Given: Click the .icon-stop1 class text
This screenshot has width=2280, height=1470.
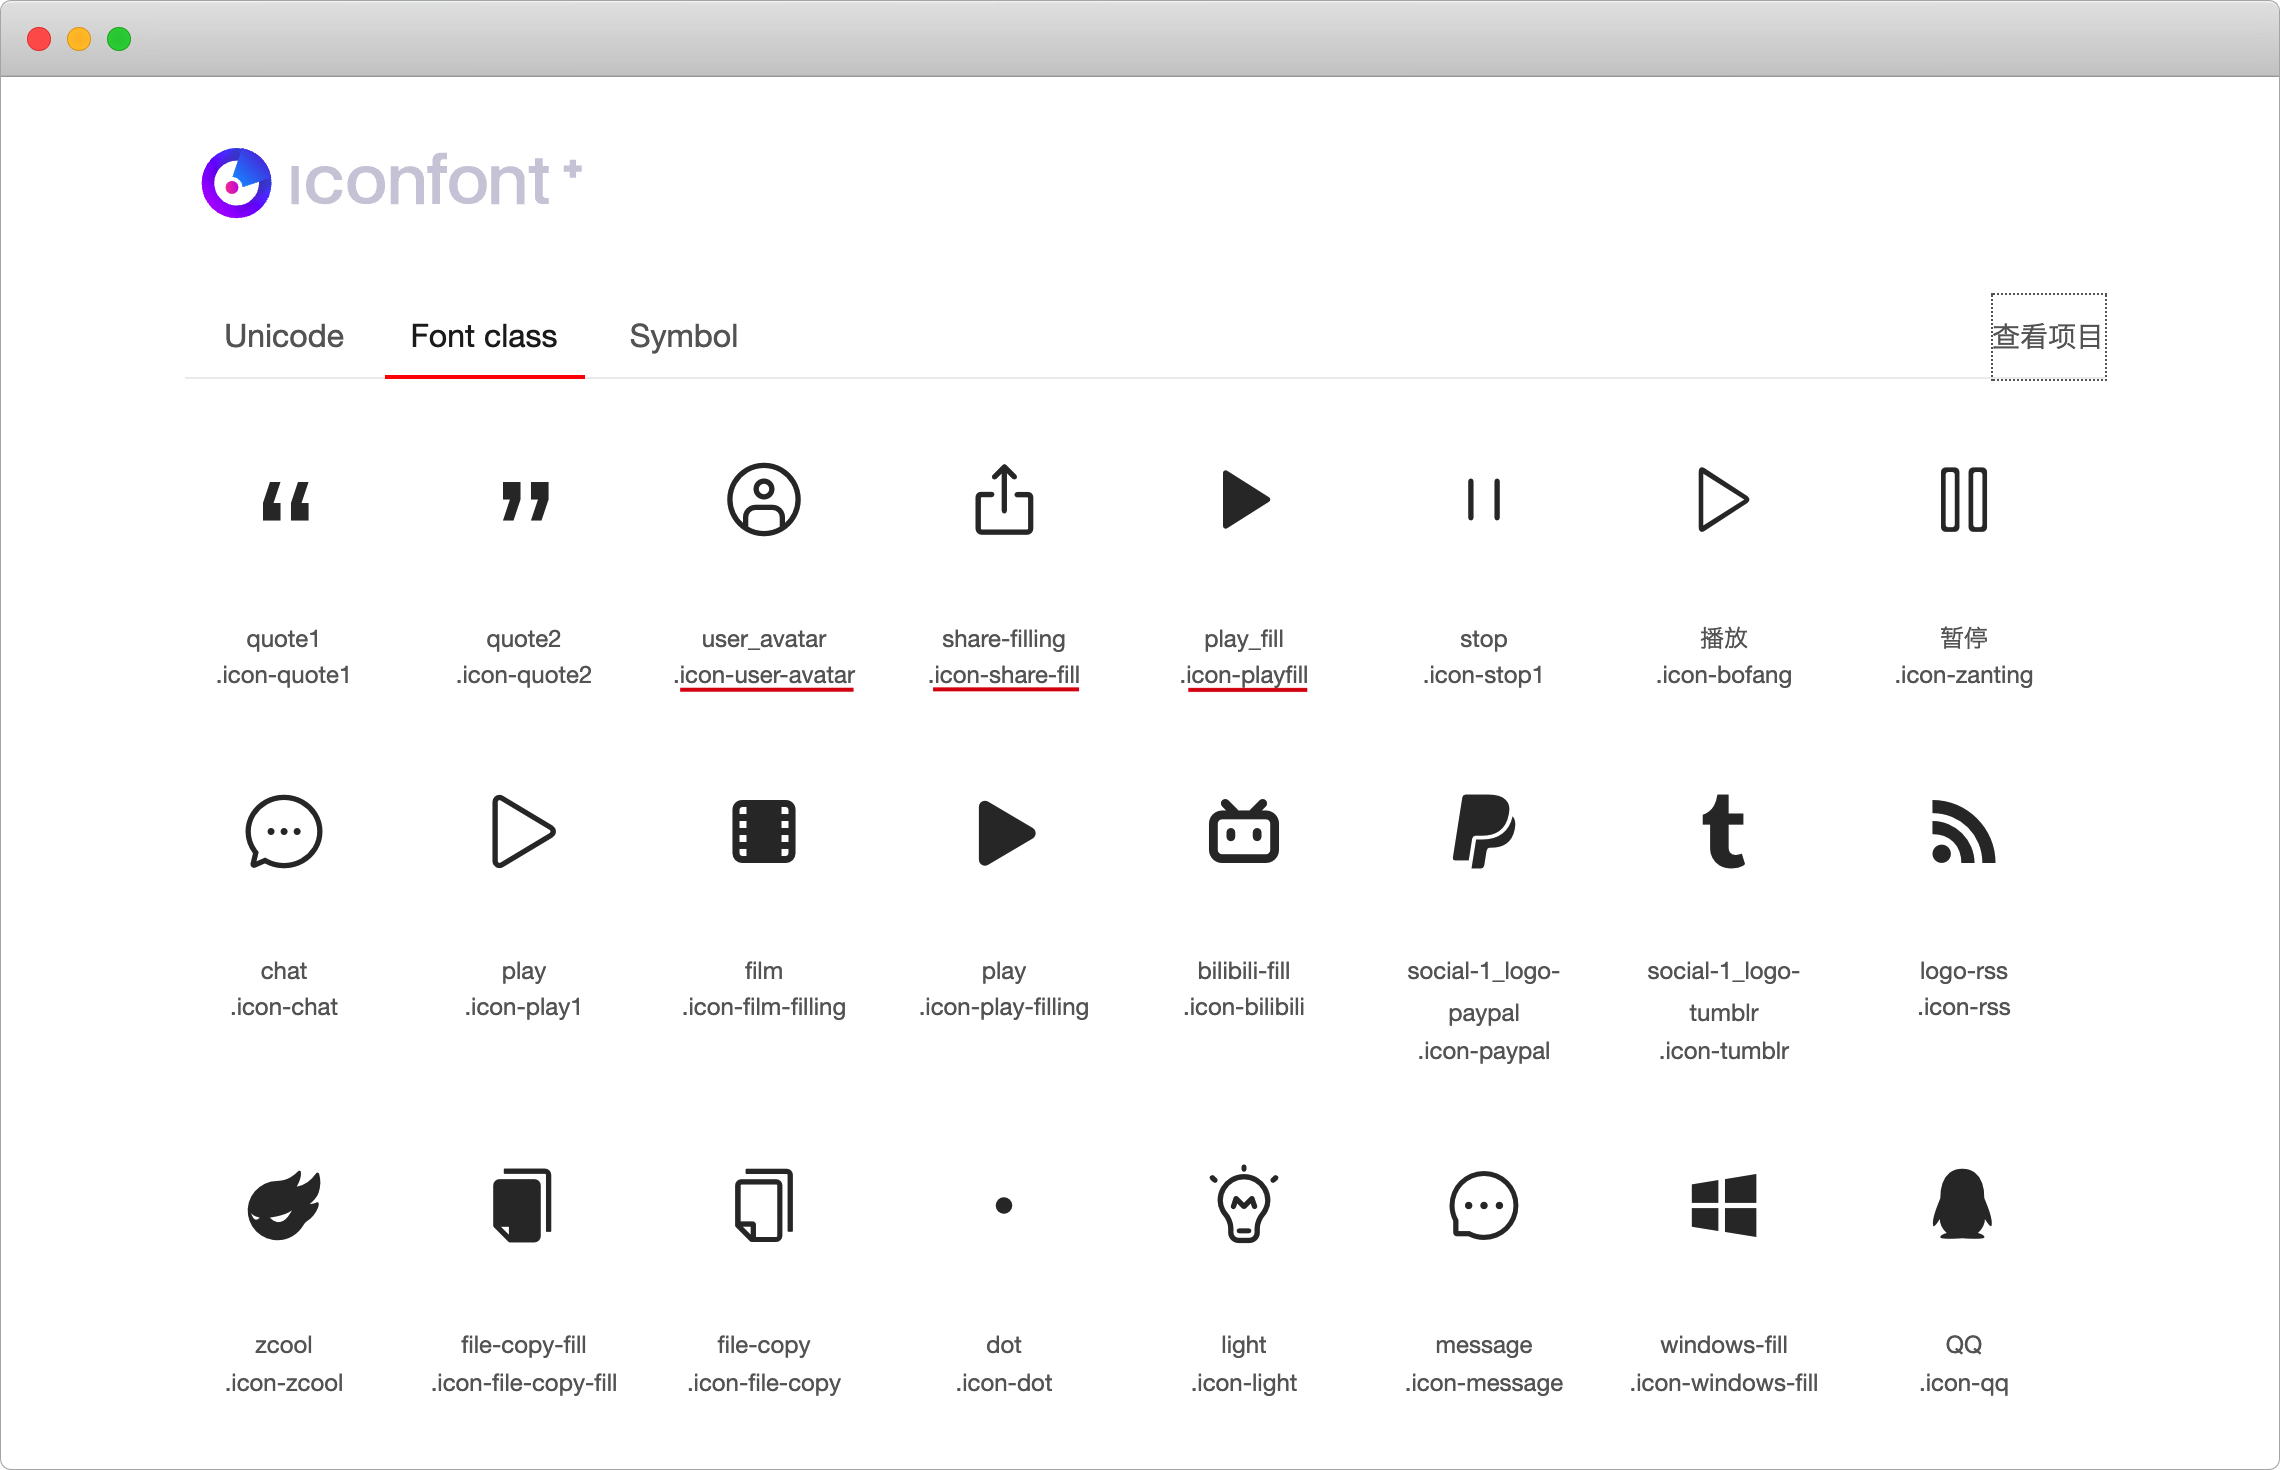Looking at the screenshot, I should pos(1484,675).
